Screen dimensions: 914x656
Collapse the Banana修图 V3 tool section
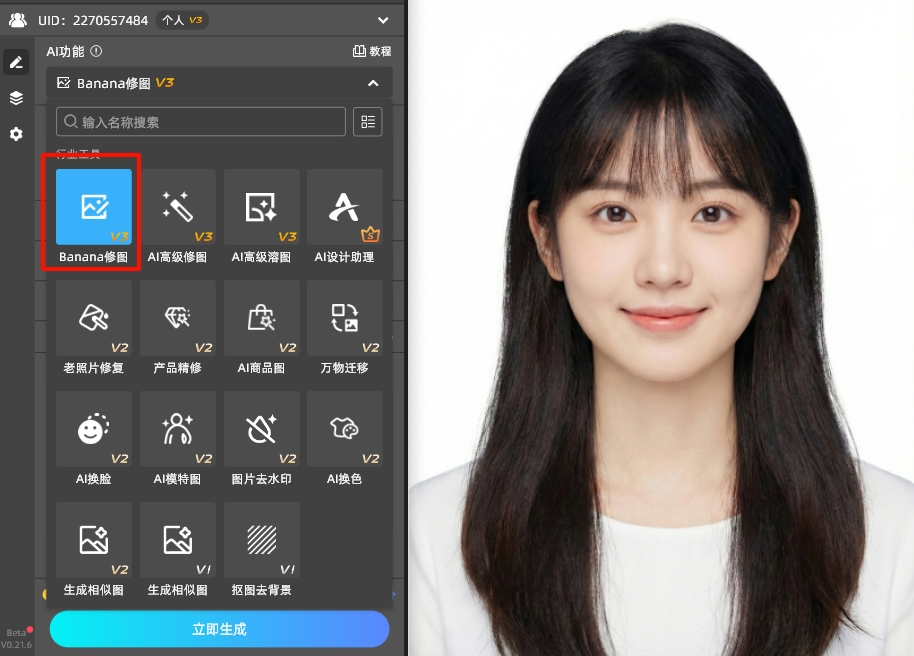373,83
